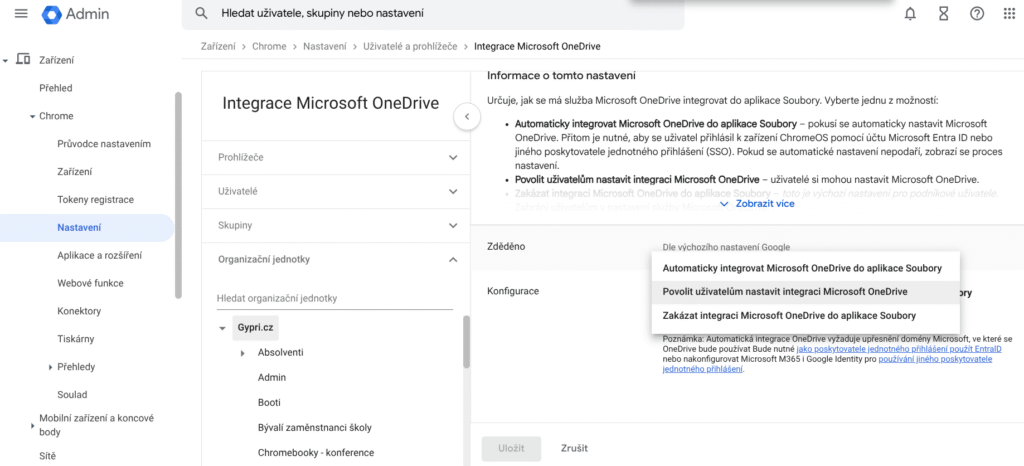Expand the Uživatelé section

click(453, 190)
